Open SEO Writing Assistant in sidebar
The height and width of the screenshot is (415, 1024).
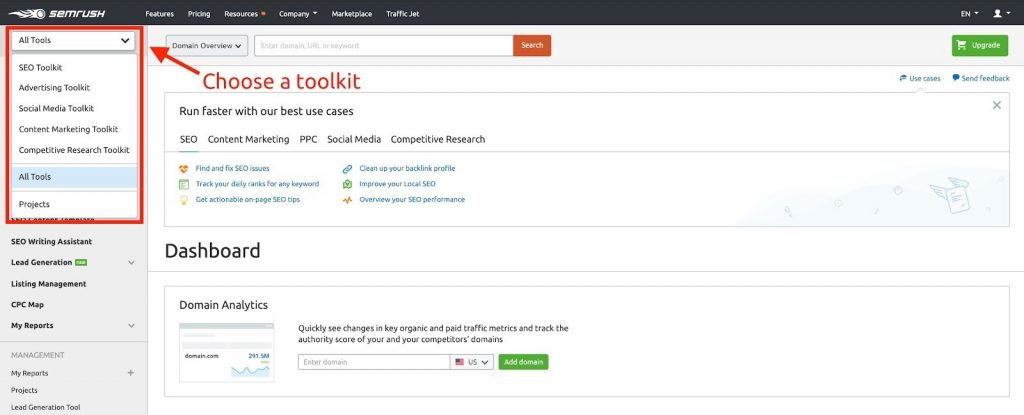click(52, 242)
